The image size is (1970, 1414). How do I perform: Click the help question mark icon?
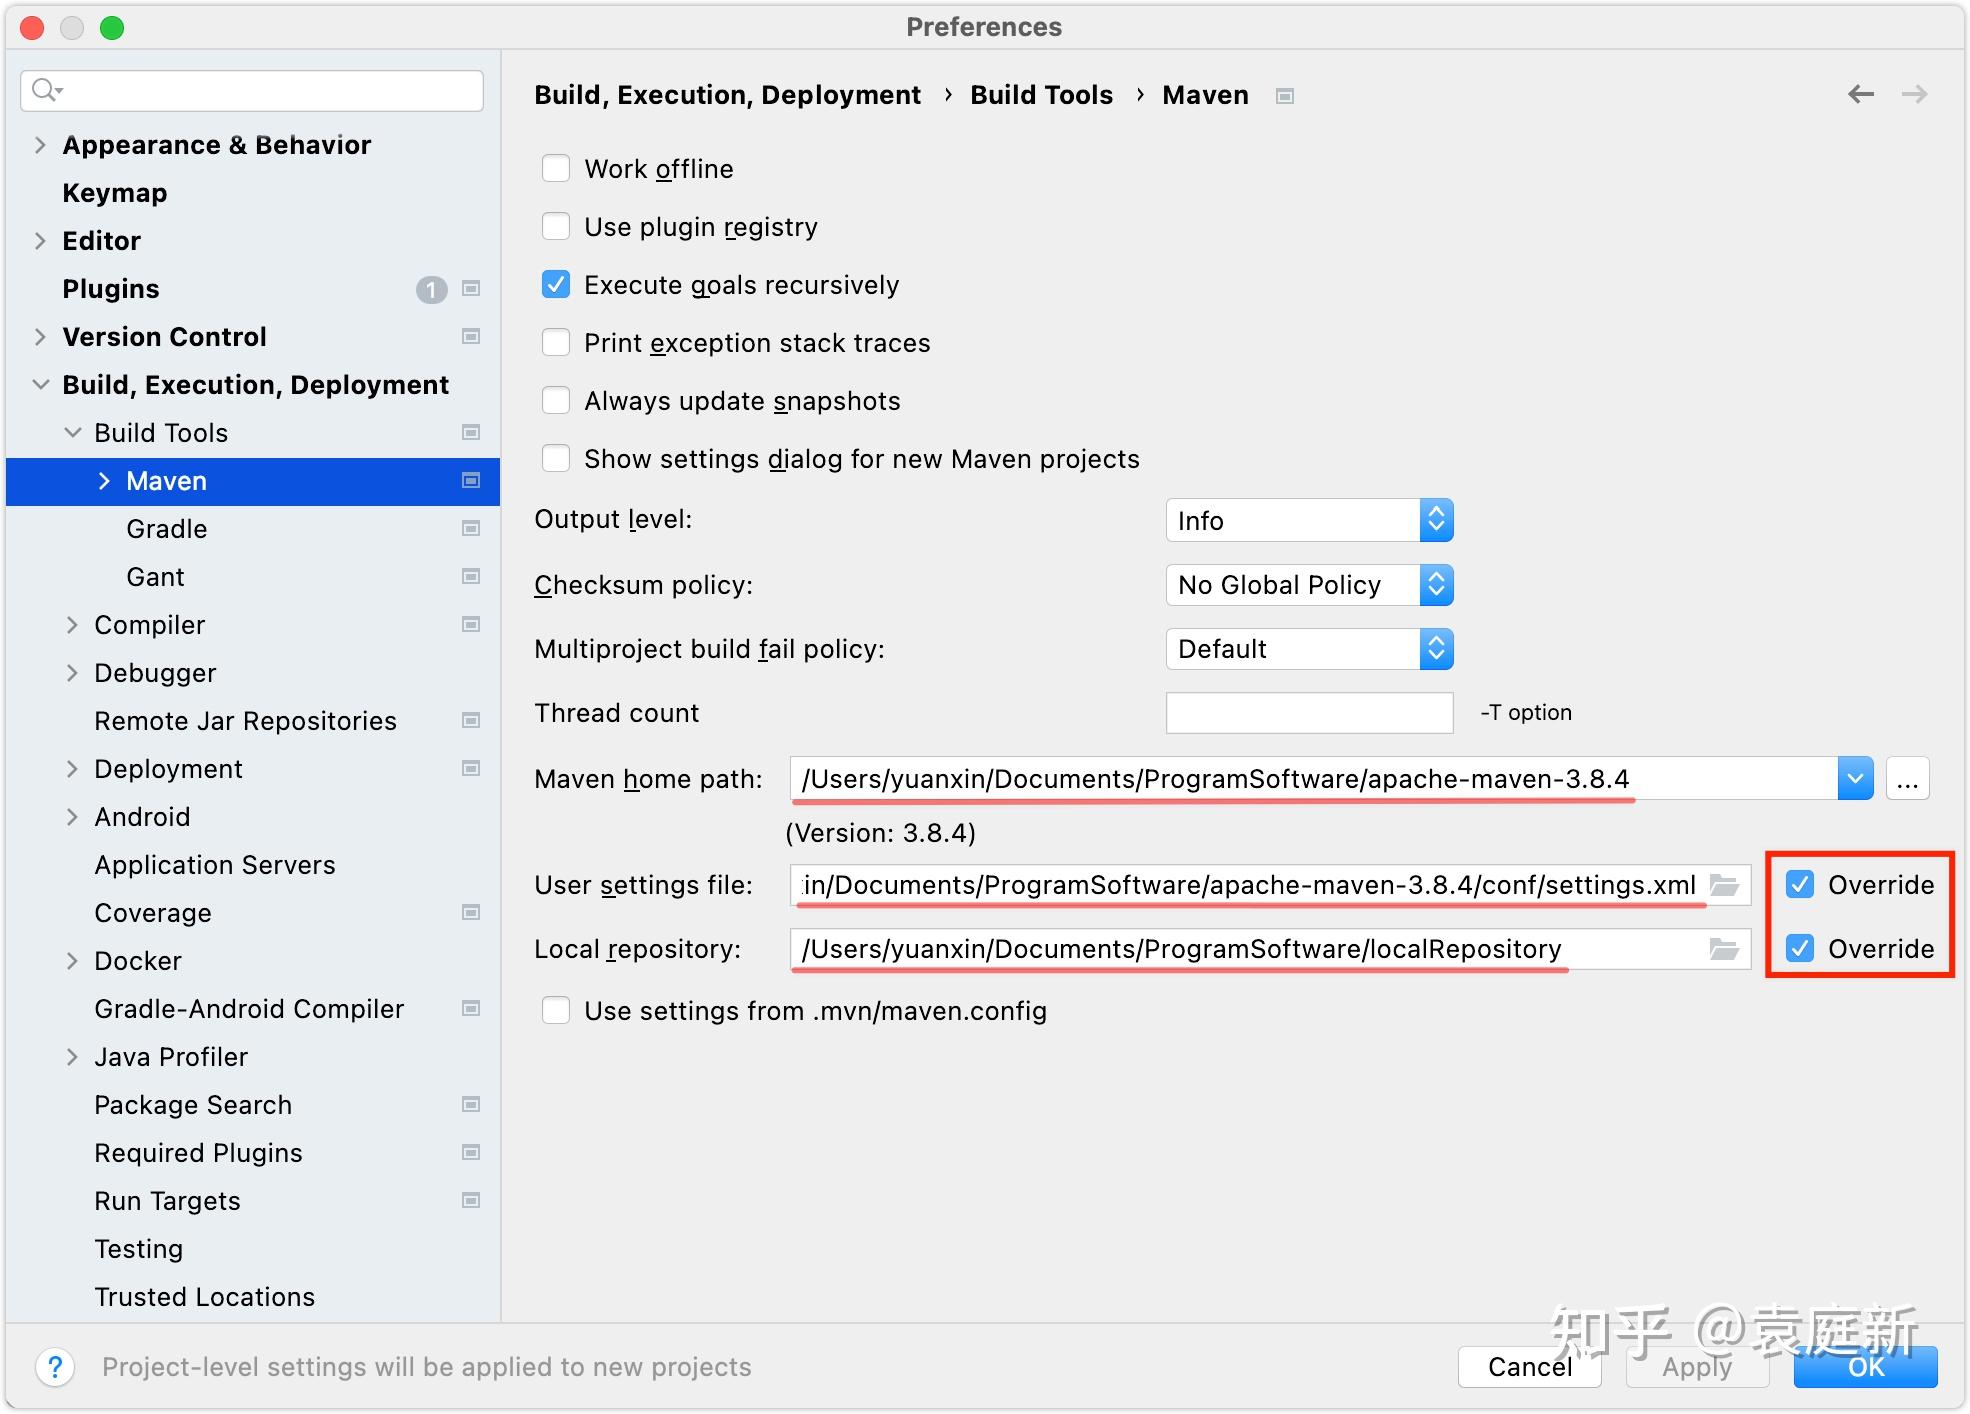(x=55, y=1367)
